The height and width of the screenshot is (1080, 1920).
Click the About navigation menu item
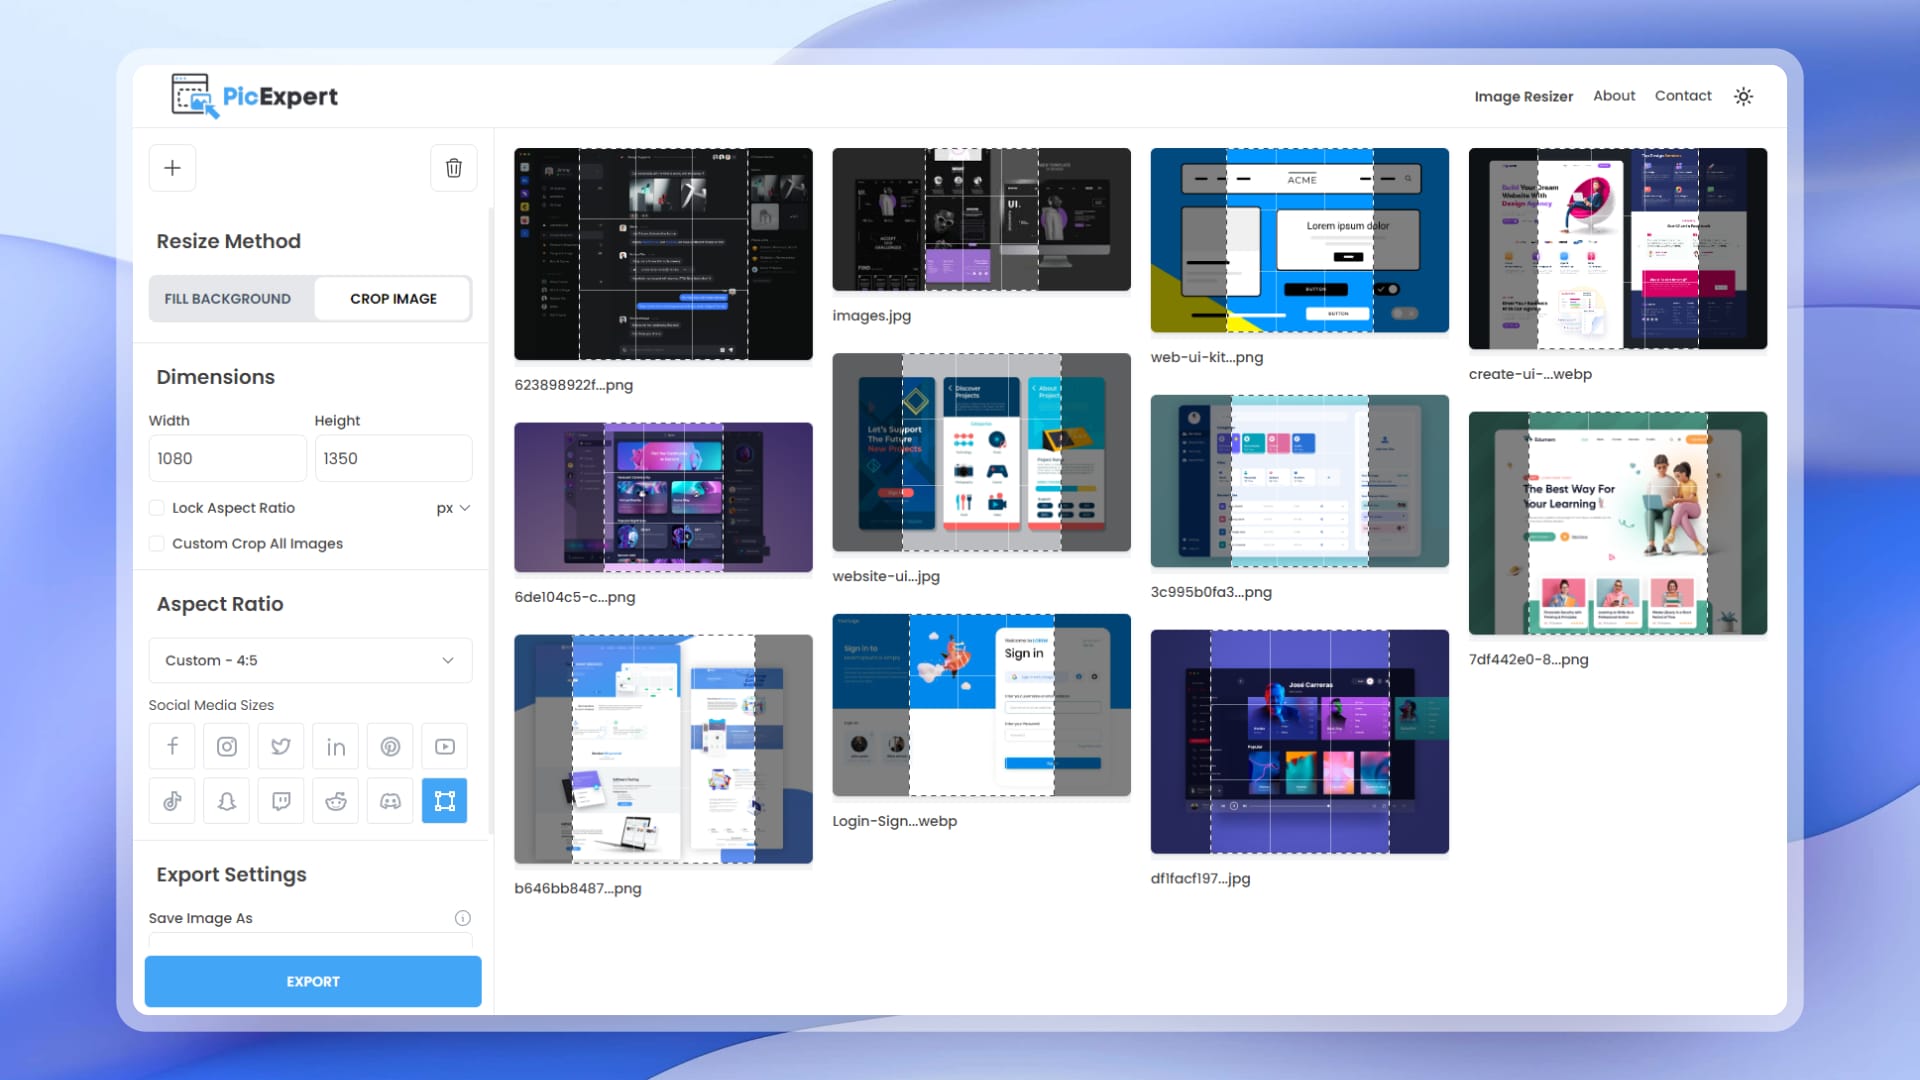[x=1614, y=95]
